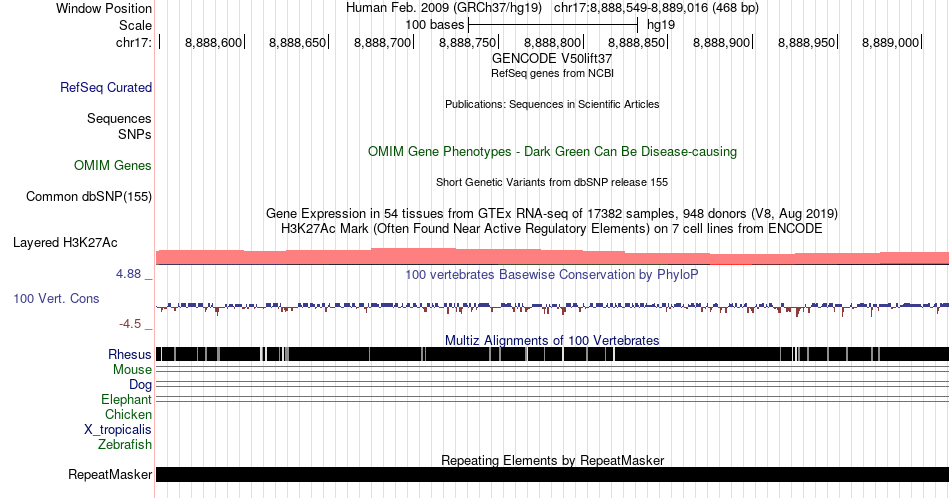The width and height of the screenshot is (950, 498).
Task: Click the RepeatMasker track label
Action: point(110,474)
